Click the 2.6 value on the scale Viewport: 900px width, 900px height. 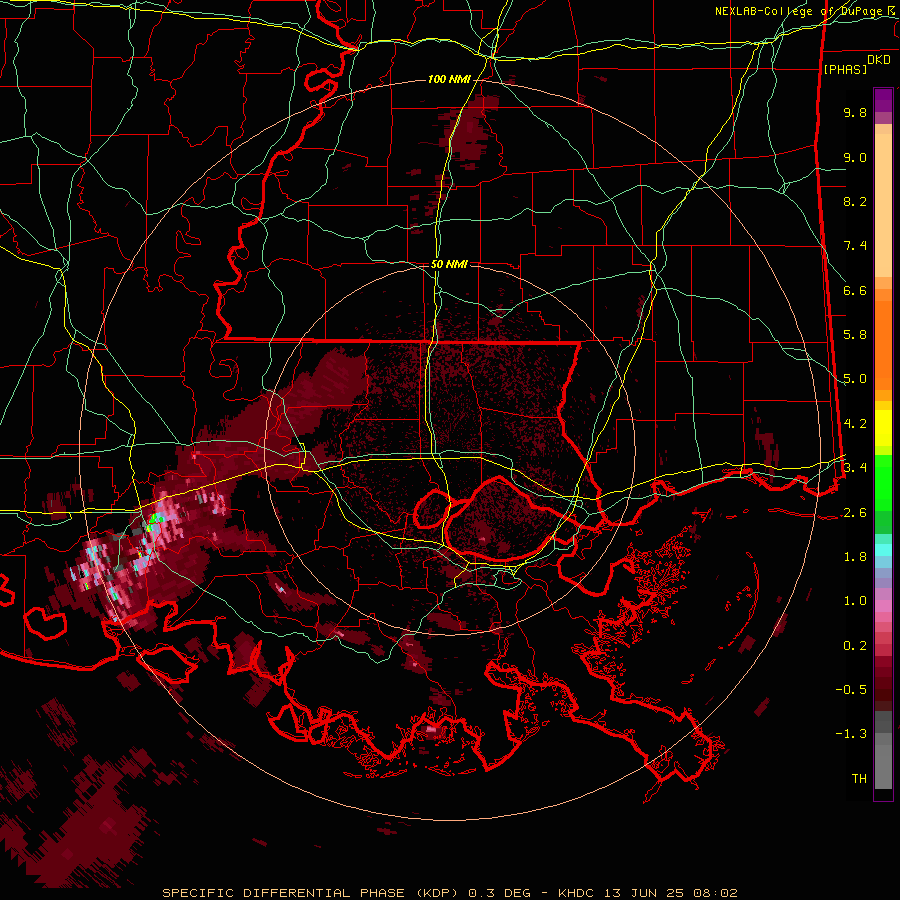point(855,513)
